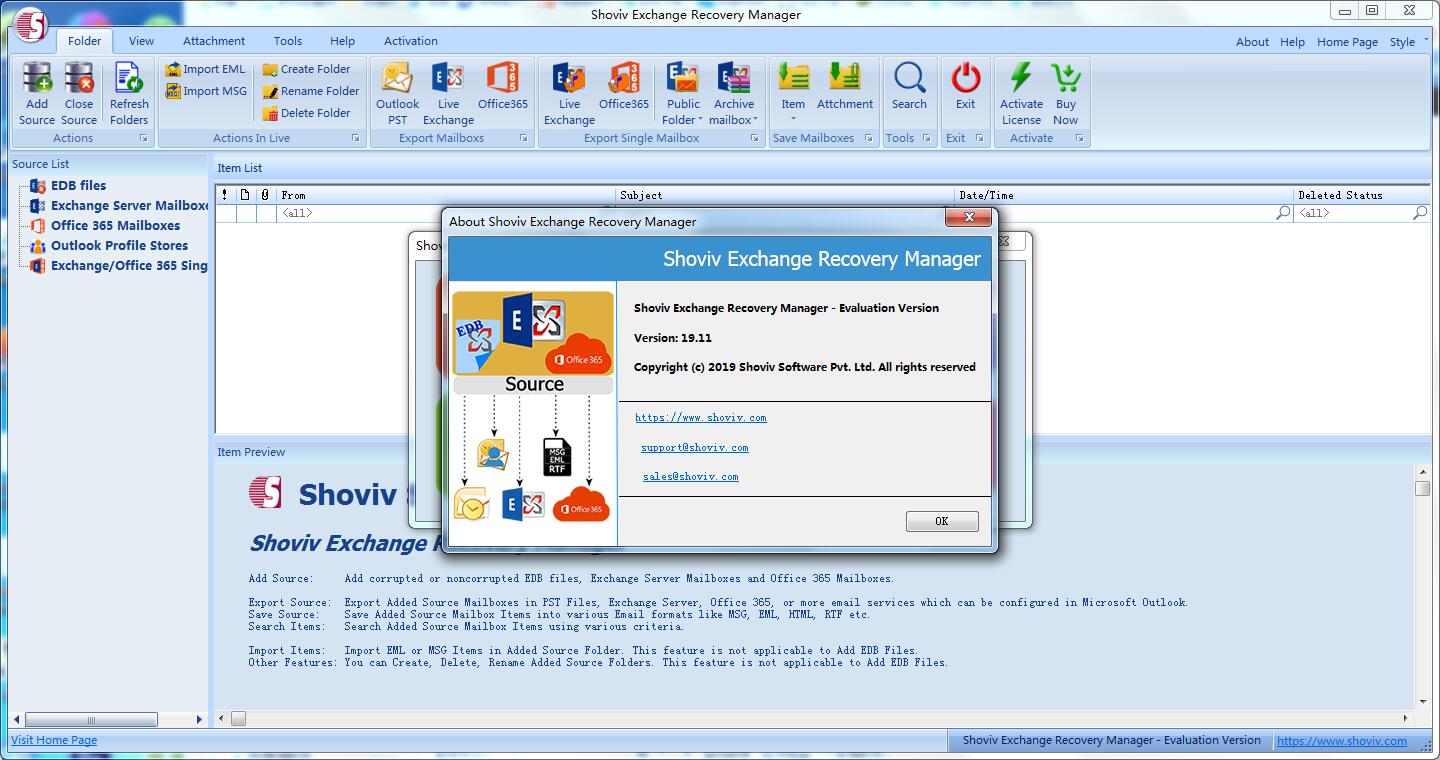Choose Import MSG in the ribbon
The height and width of the screenshot is (760, 1440).
(206, 91)
